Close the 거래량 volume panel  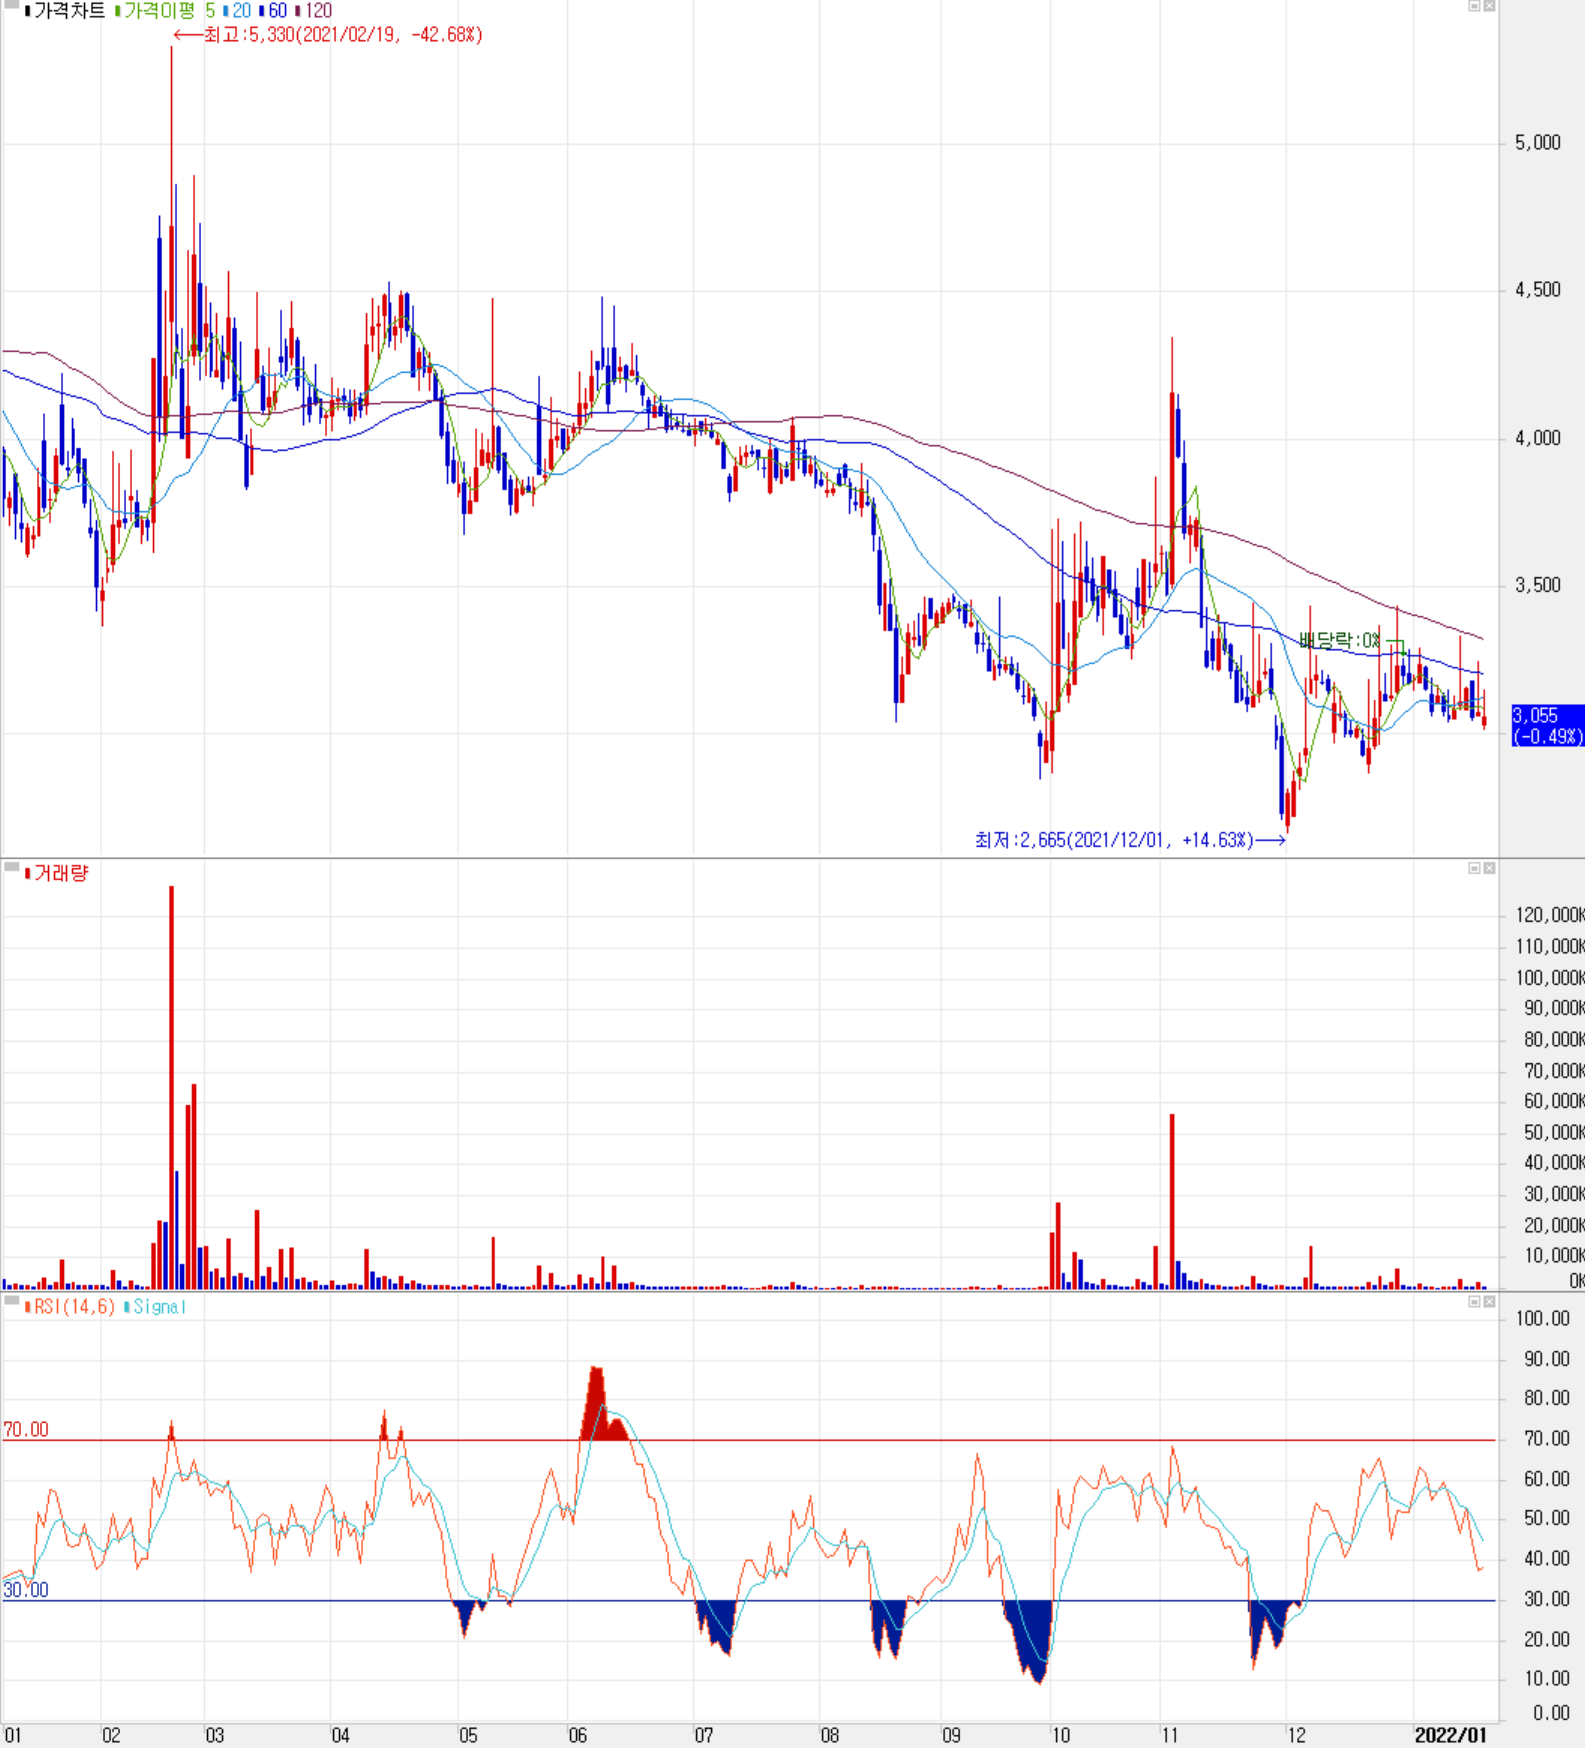1489,868
